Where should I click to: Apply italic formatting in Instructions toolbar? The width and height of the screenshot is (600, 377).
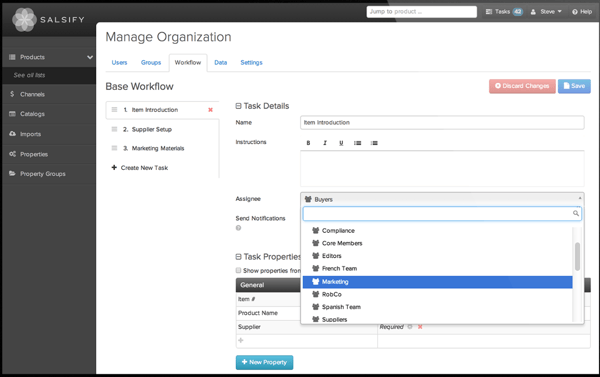click(325, 143)
